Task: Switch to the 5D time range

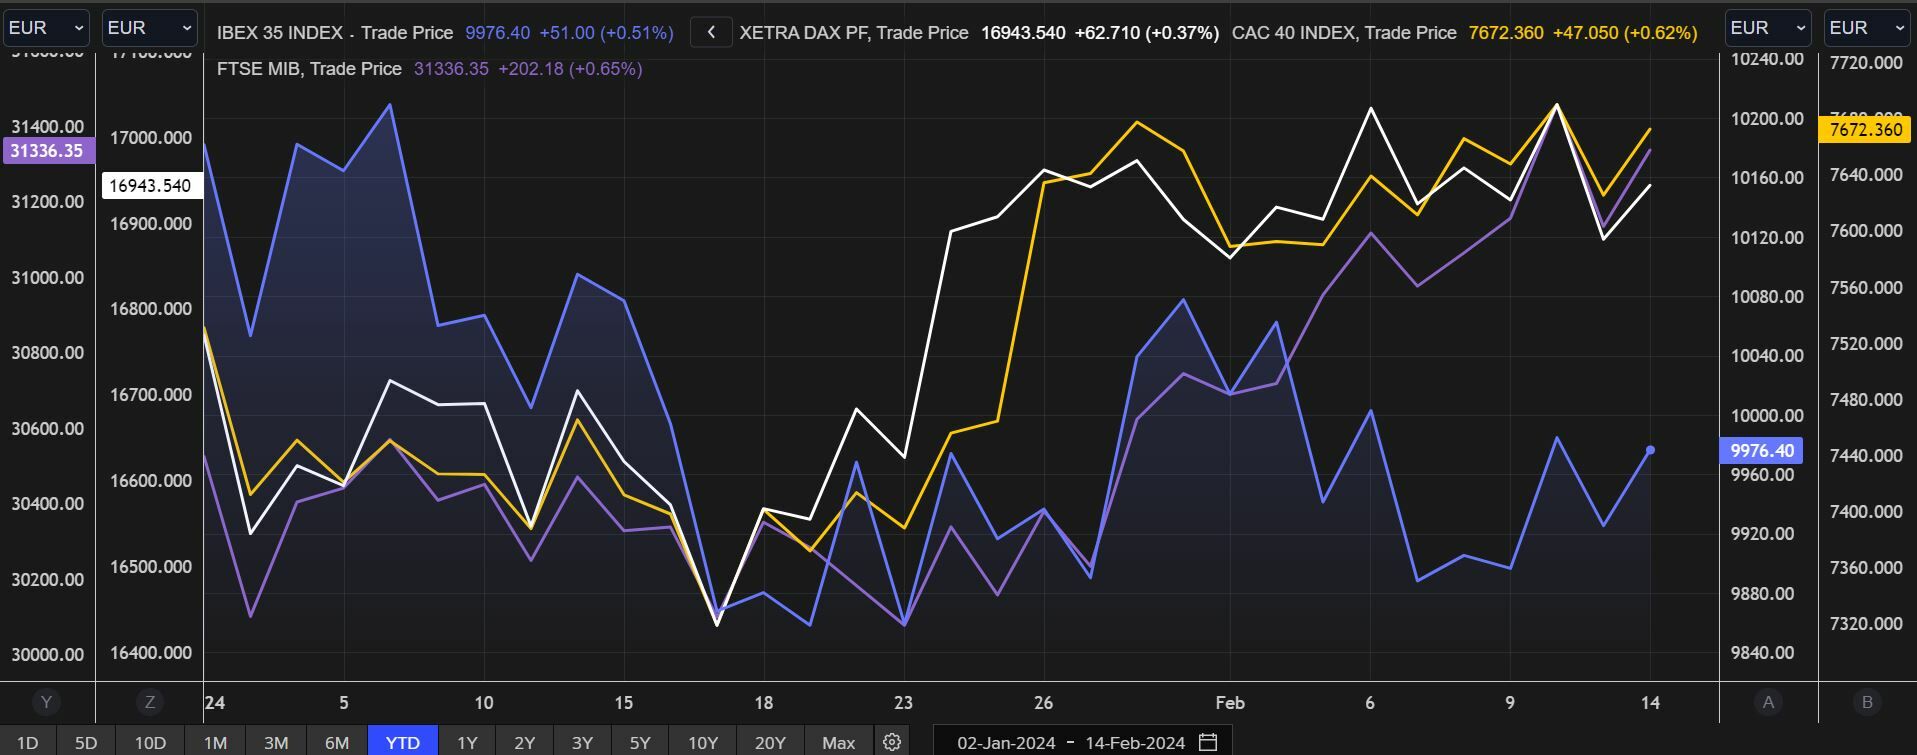Action: [x=86, y=742]
